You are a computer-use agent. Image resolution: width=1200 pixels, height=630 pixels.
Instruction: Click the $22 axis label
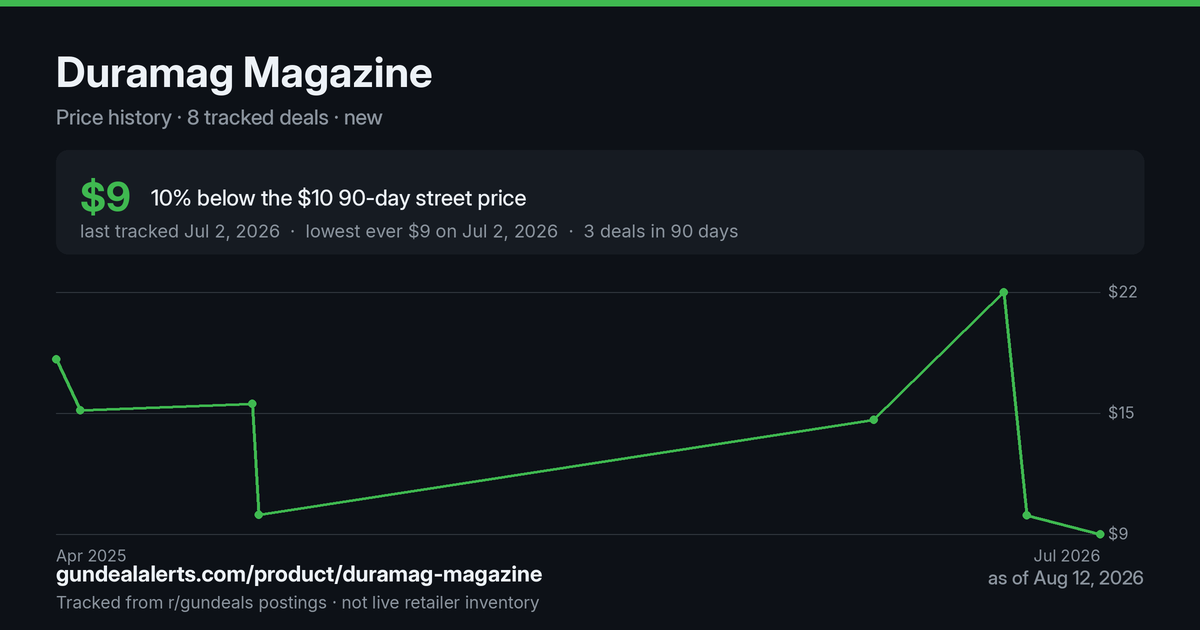(1123, 292)
